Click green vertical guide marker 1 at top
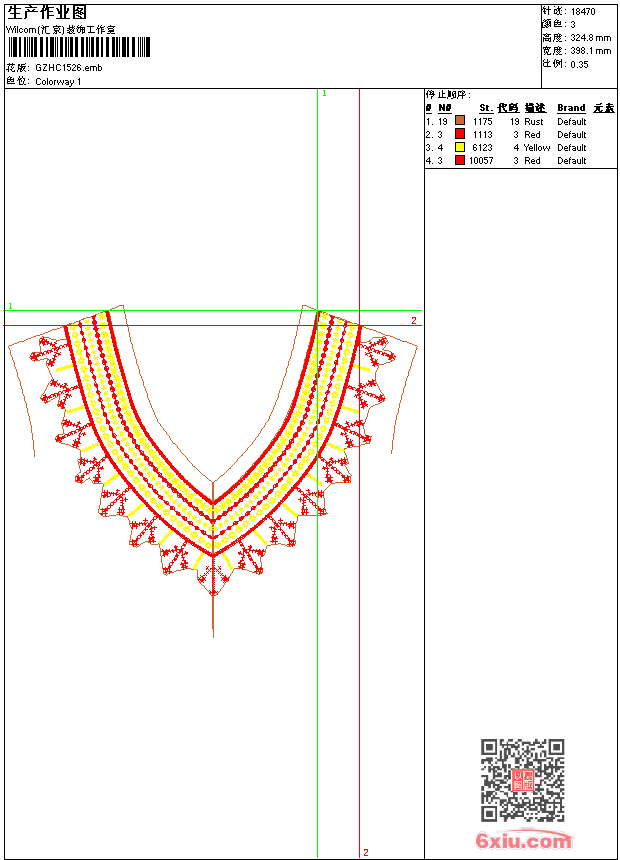This screenshot has height=860, width=620. (x=324, y=94)
